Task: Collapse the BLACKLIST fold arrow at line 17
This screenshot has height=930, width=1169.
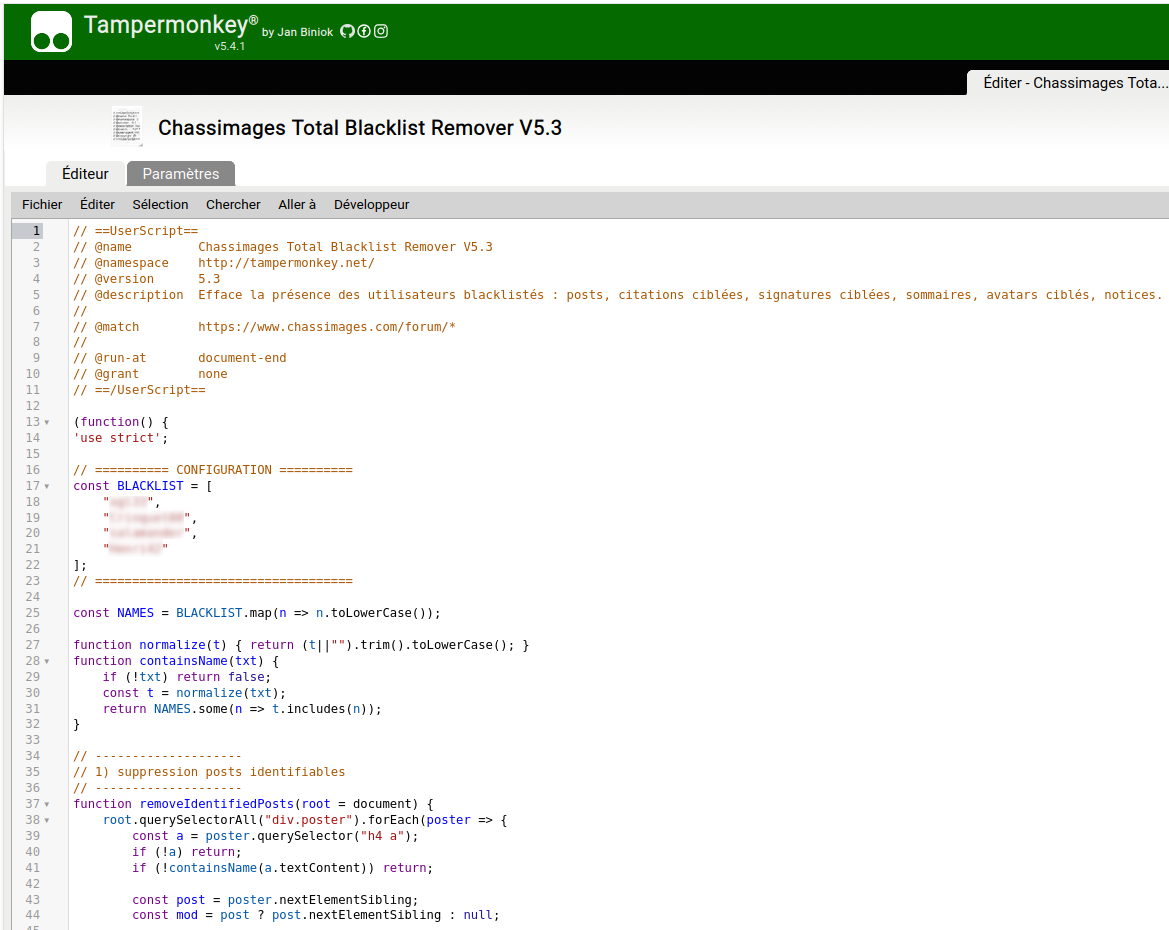Action: click(47, 486)
